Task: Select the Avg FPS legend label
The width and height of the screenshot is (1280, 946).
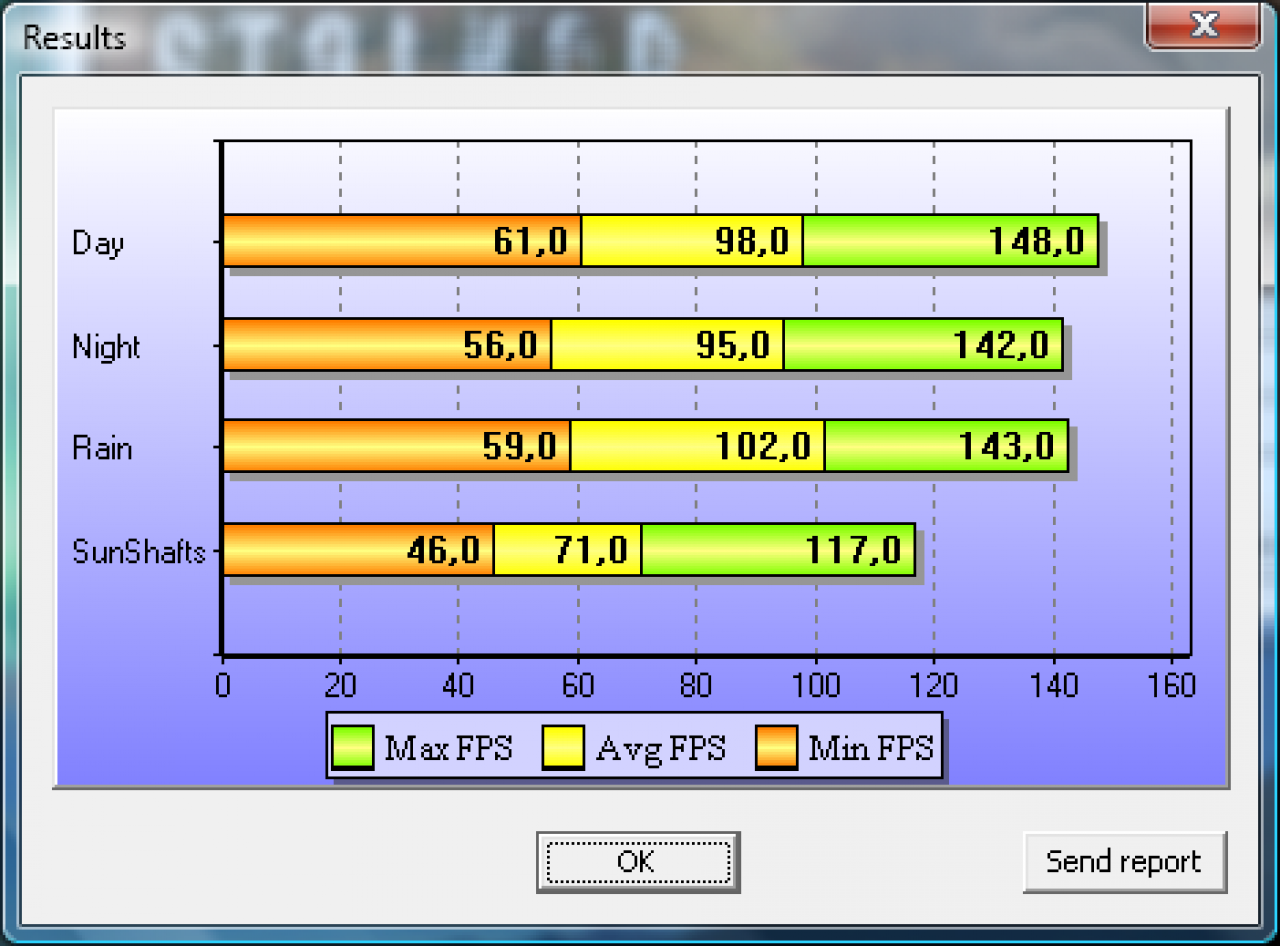Action: coord(661,749)
